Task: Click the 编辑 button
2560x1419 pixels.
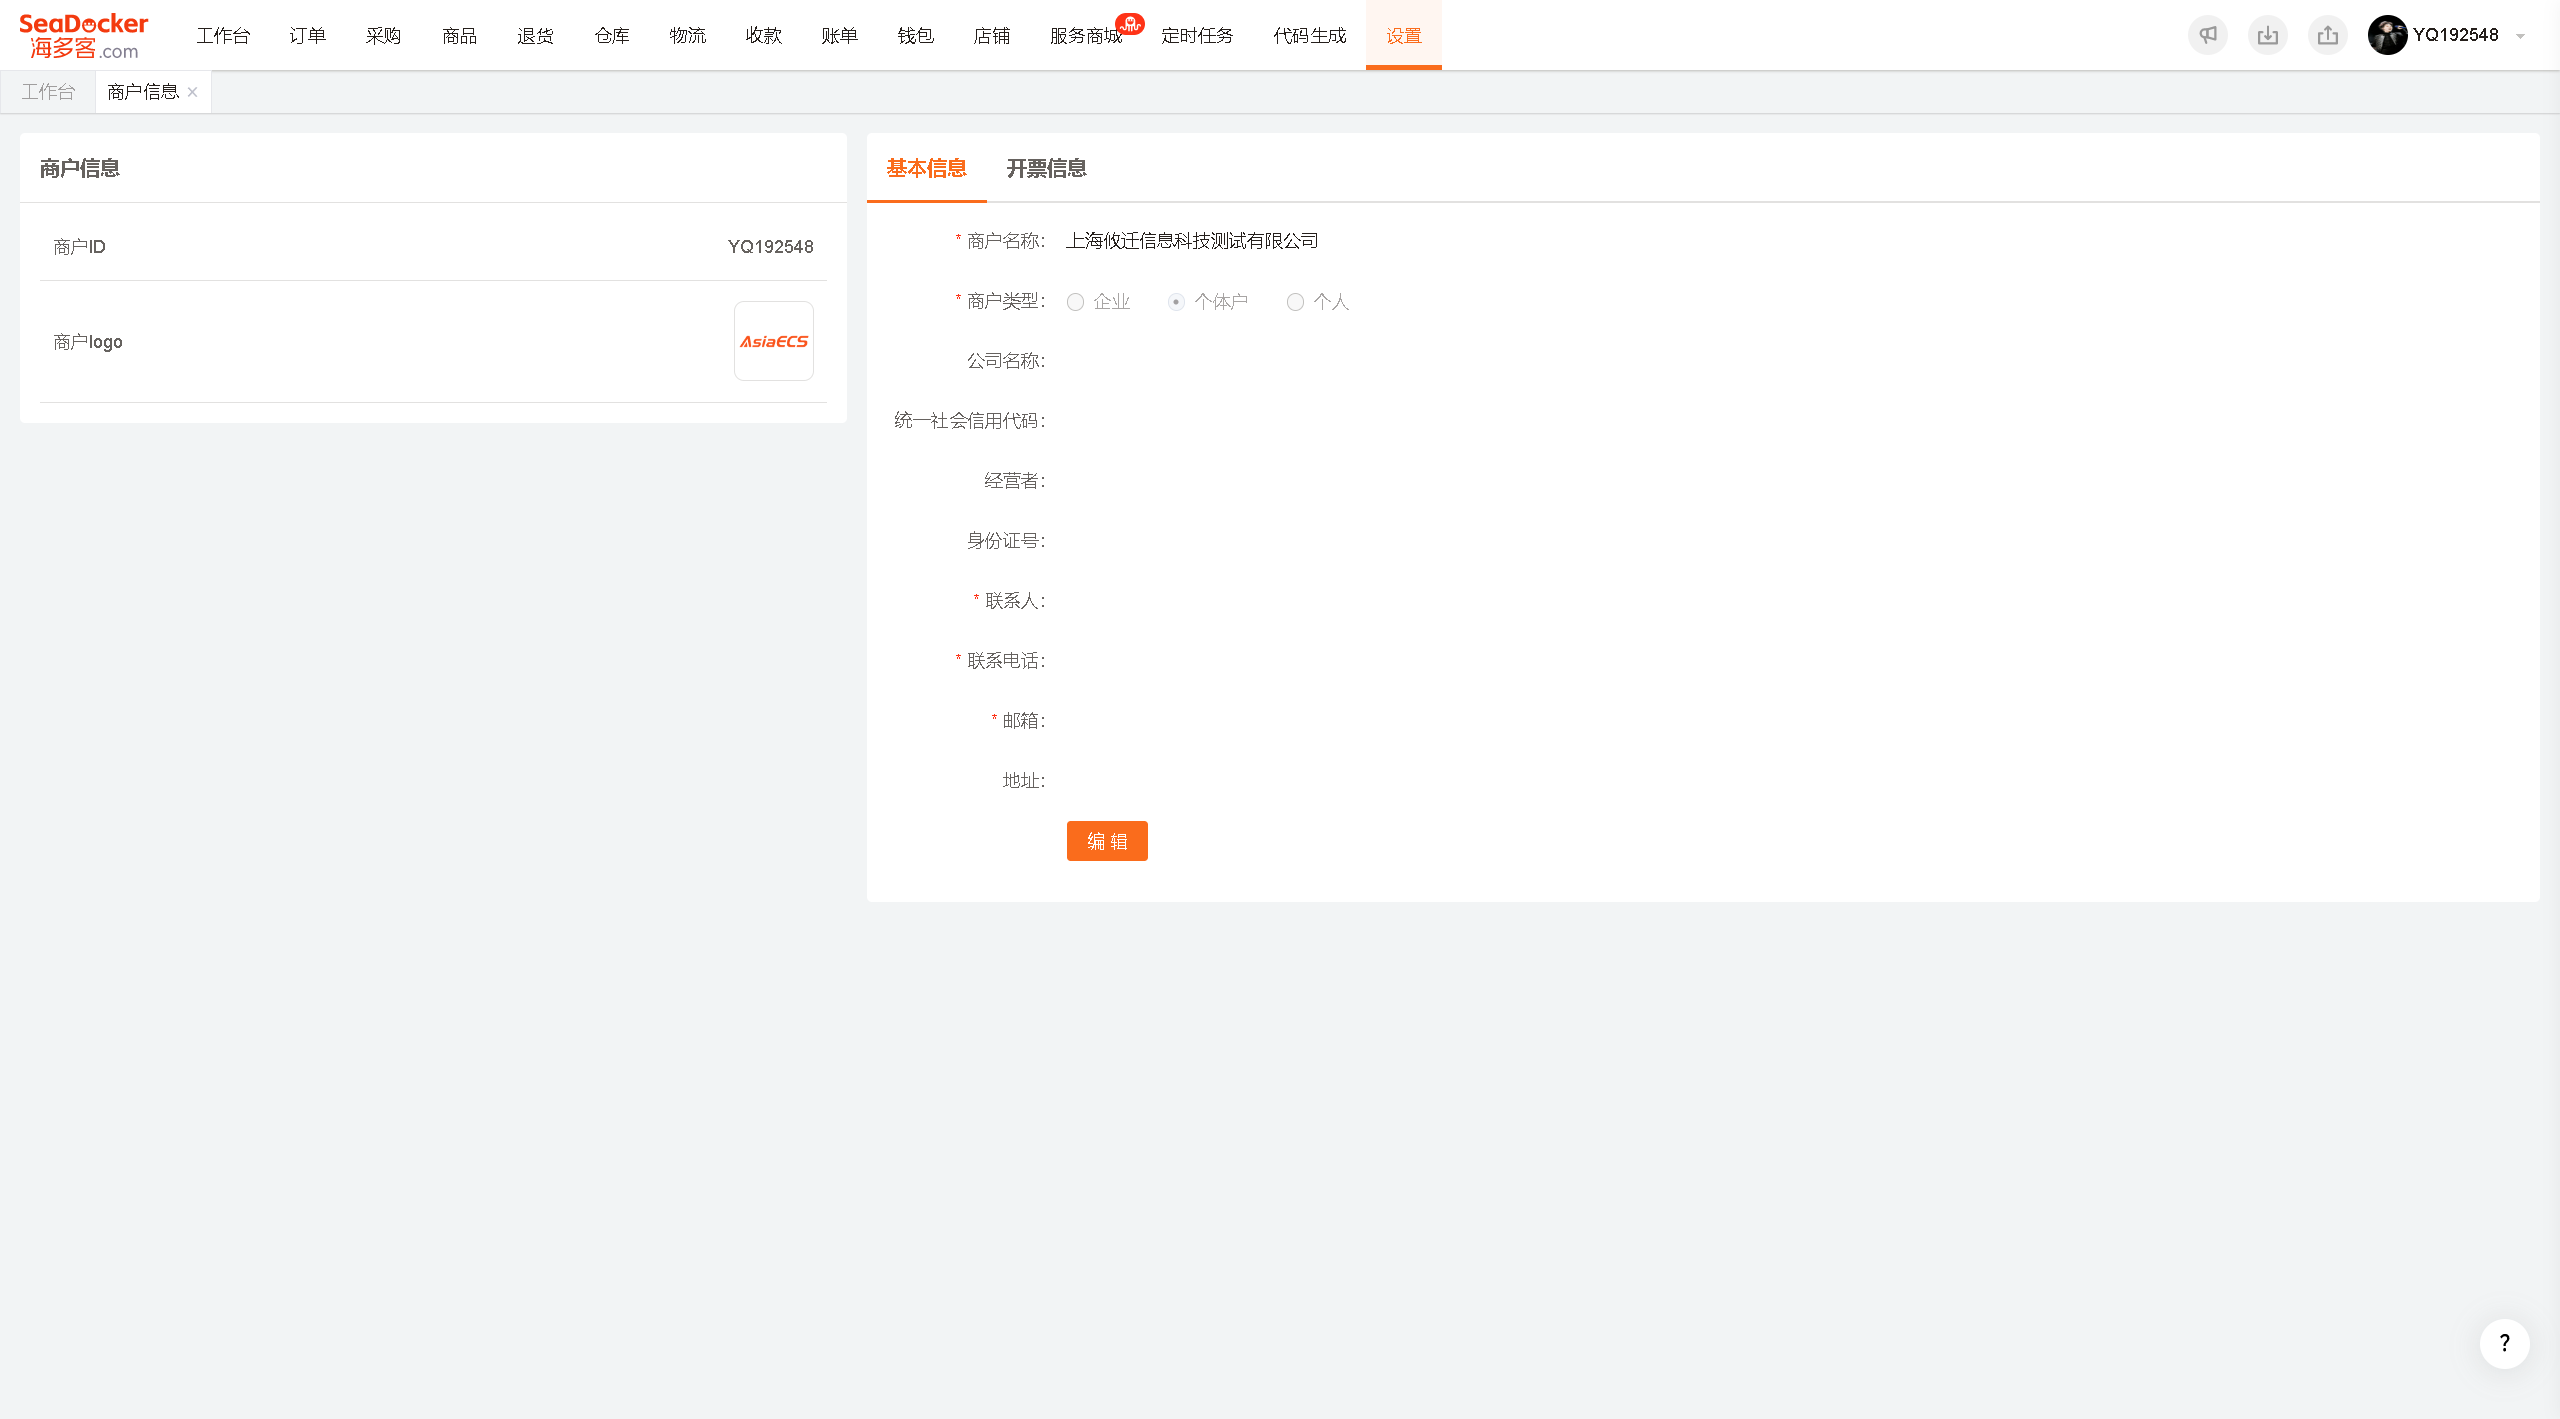Action: 1107,841
